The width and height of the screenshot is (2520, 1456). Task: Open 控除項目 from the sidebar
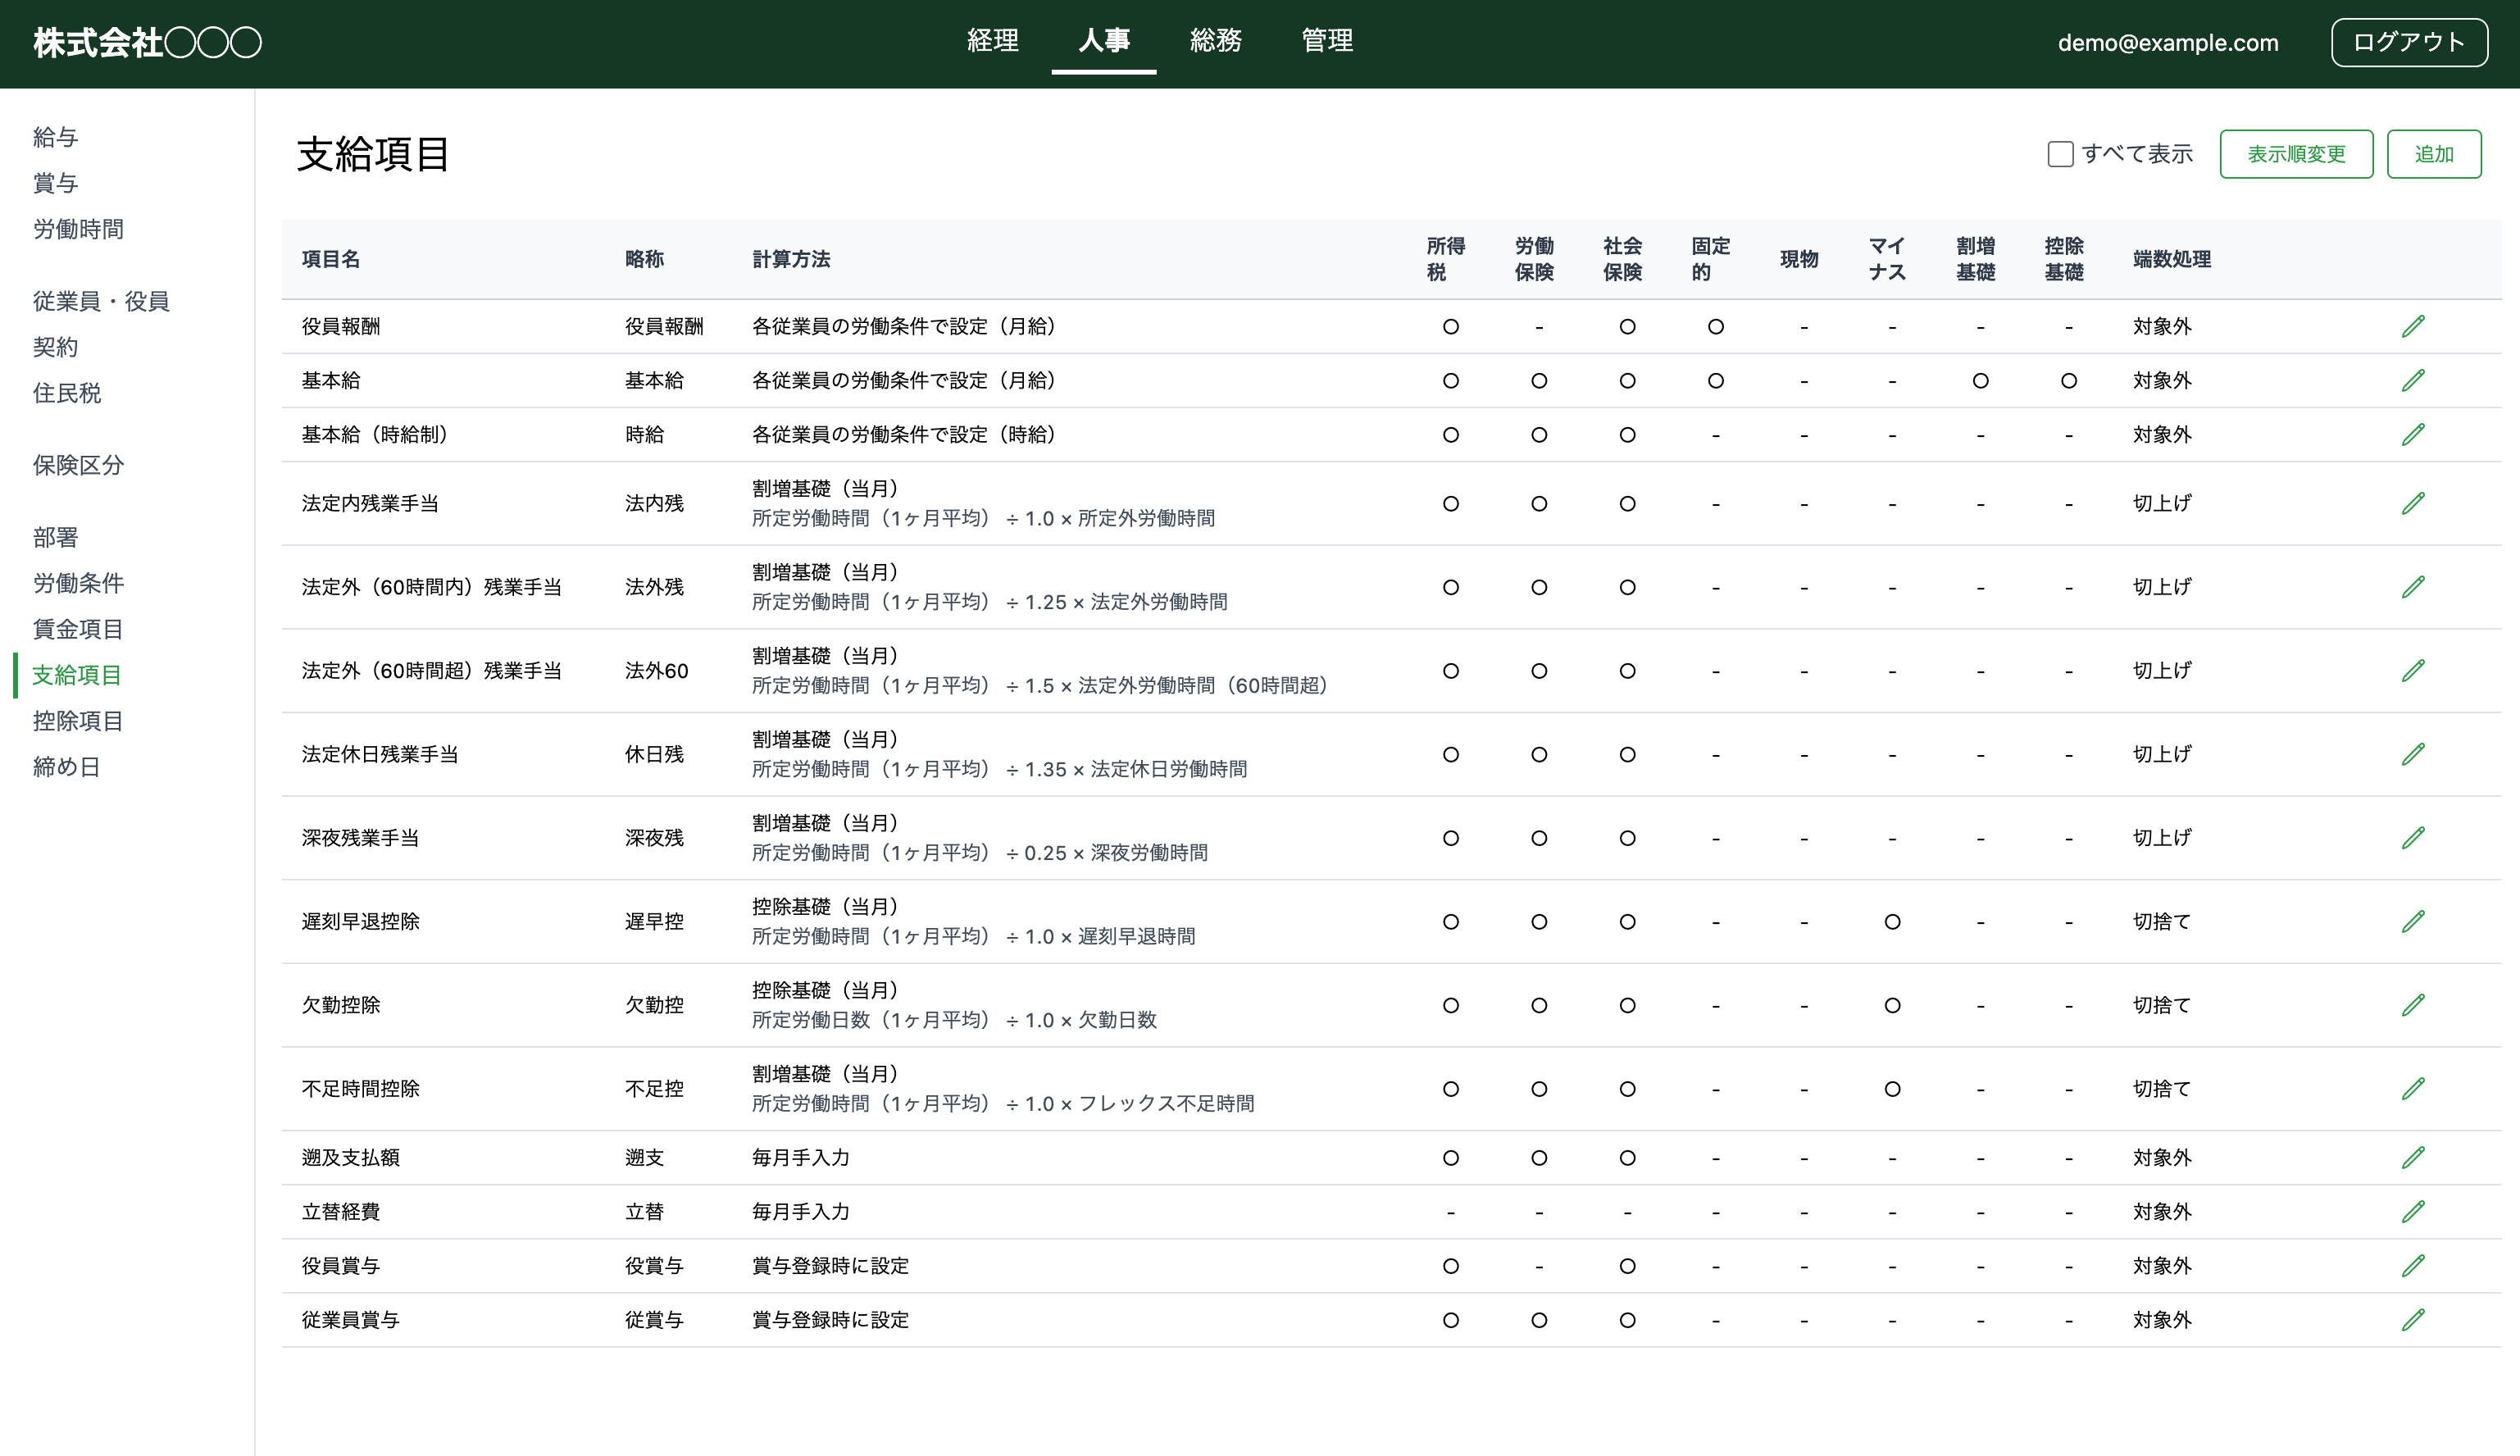[x=77, y=720]
